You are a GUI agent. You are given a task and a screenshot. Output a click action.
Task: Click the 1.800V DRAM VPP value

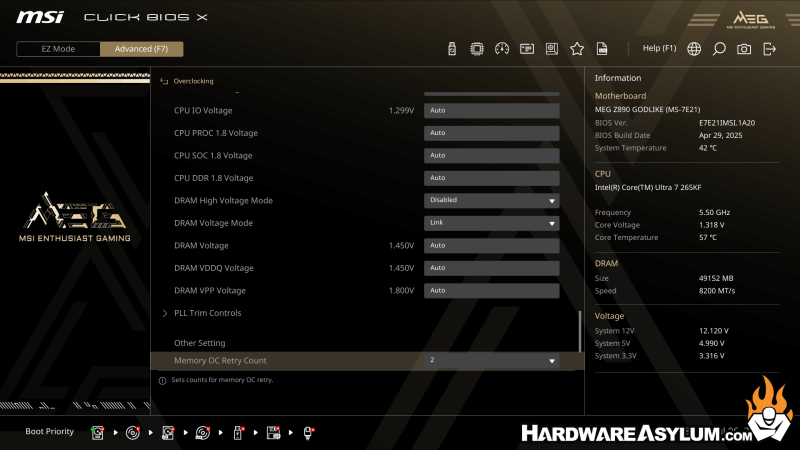(x=401, y=290)
